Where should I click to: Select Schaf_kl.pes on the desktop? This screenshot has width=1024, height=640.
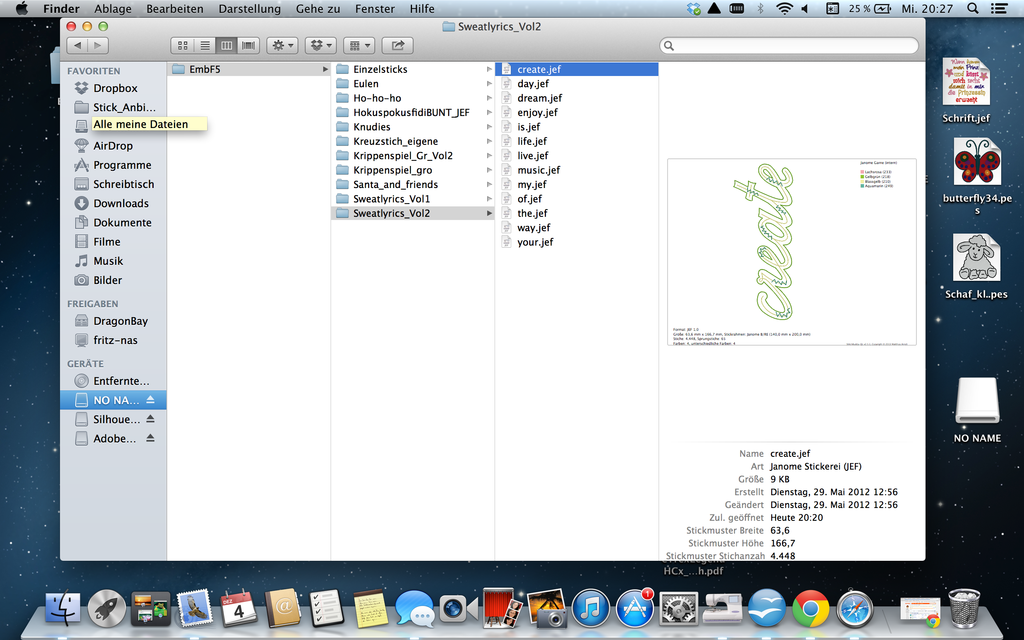[976, 266]
